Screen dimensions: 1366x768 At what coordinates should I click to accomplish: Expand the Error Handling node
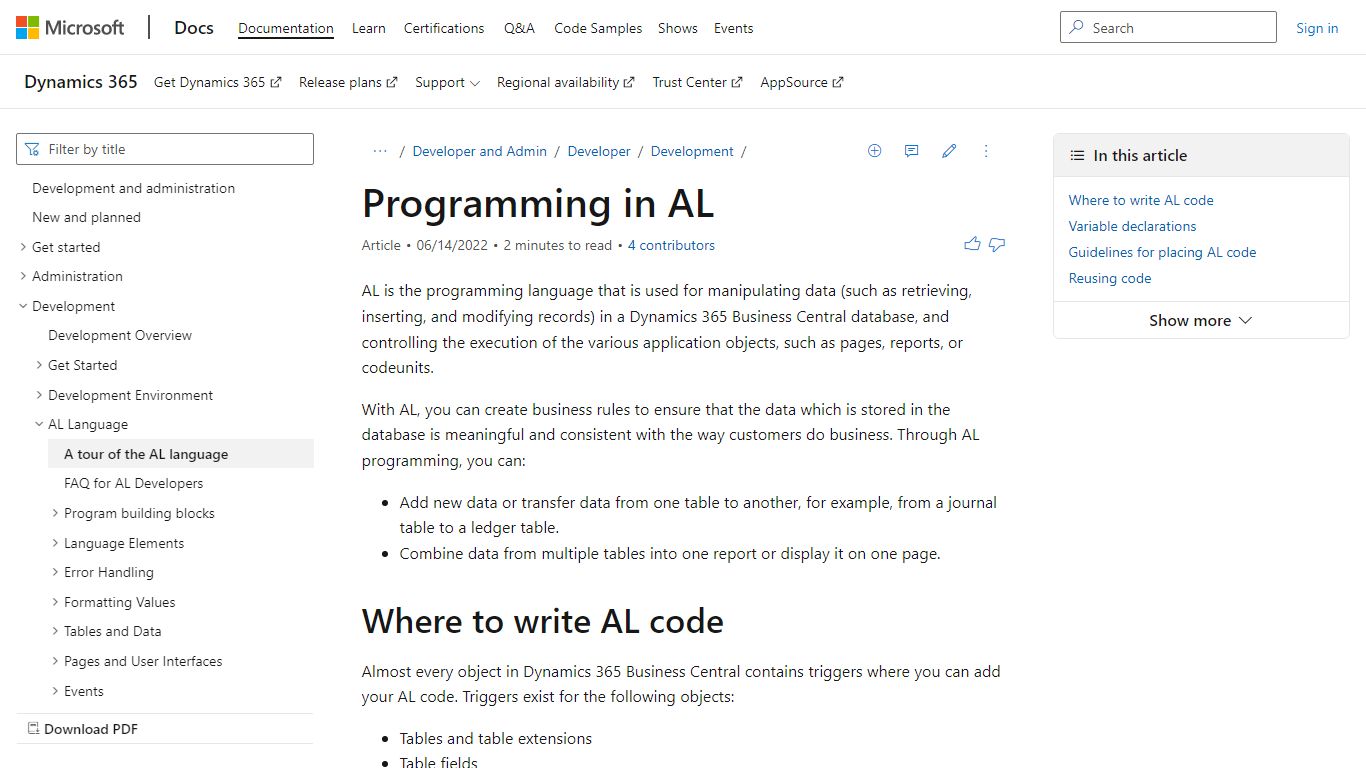[55, 572]
